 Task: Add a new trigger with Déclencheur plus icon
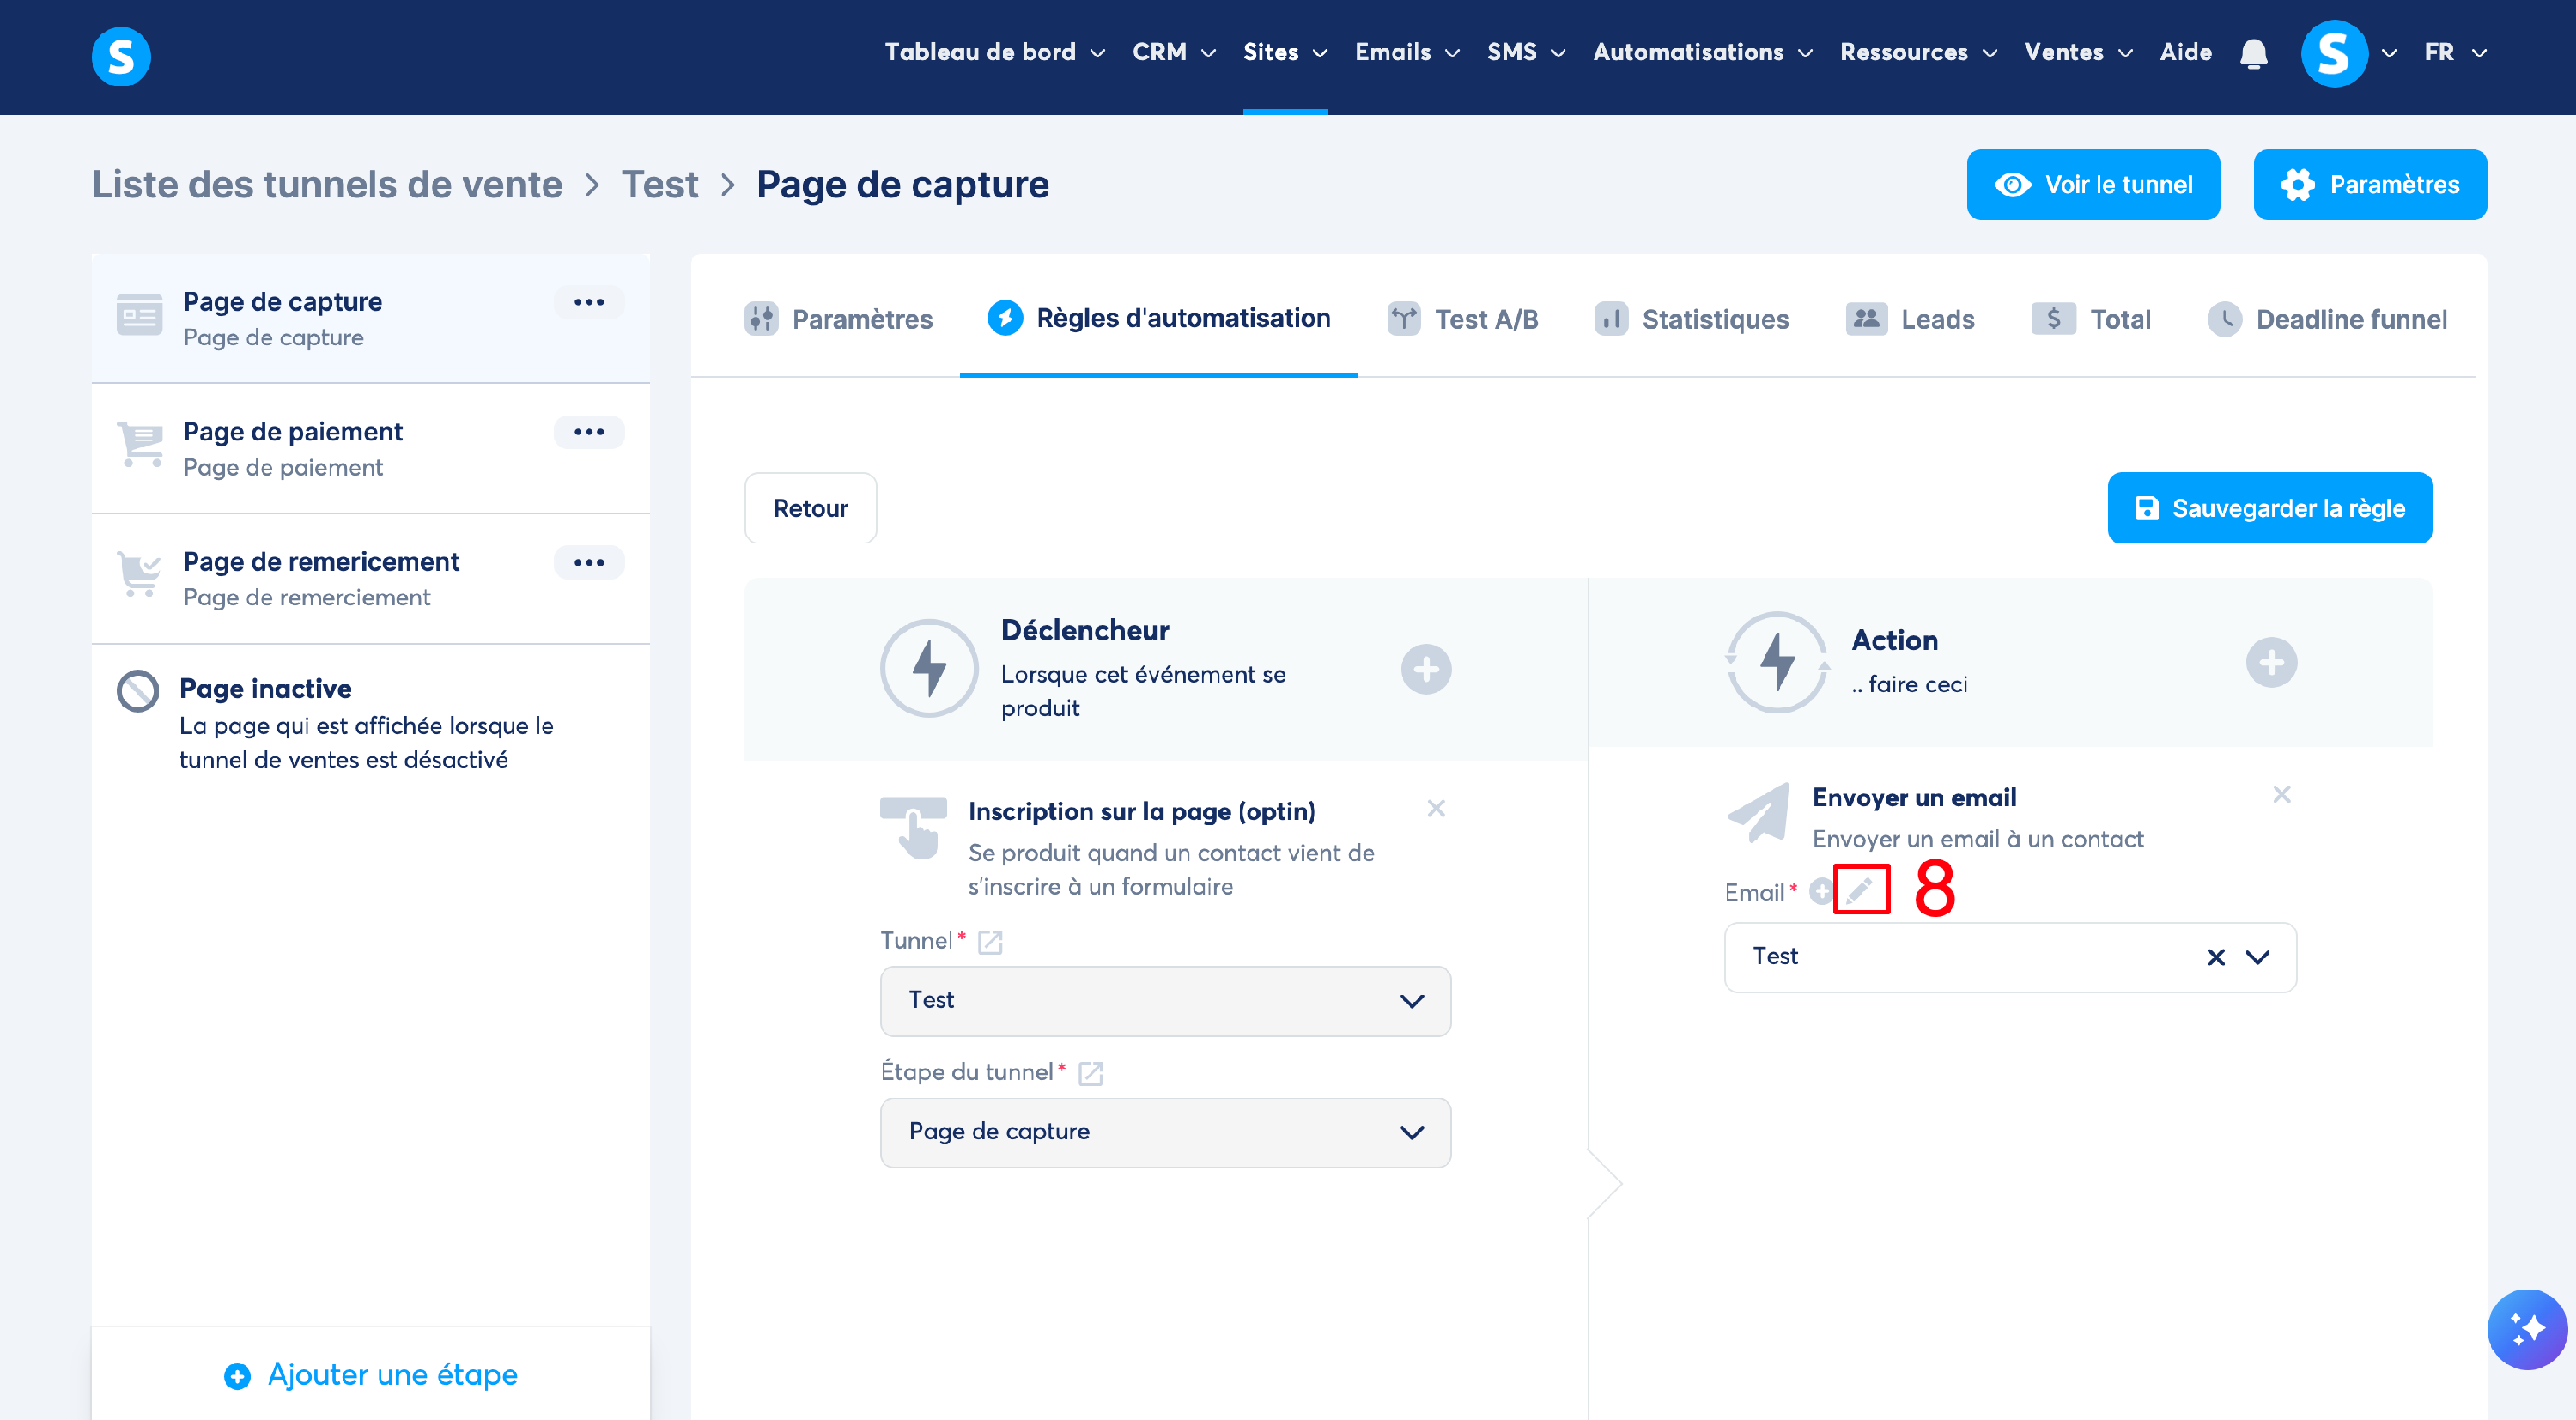(1425, 669)
